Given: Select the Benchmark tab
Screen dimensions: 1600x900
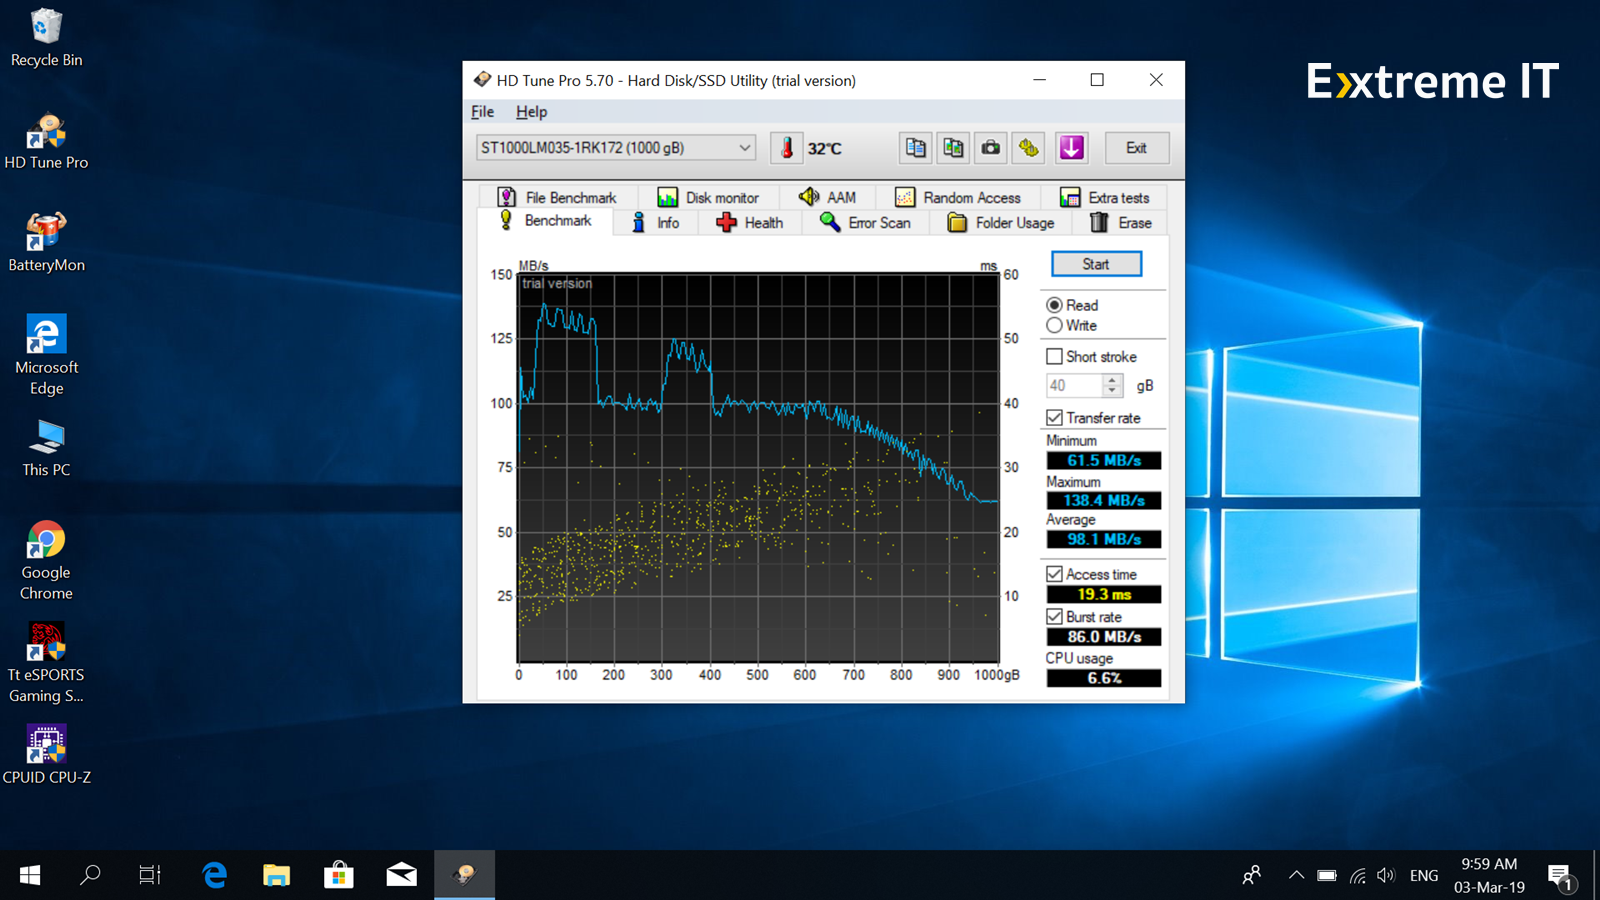Looking at the screenshot, I should (545, 221).
